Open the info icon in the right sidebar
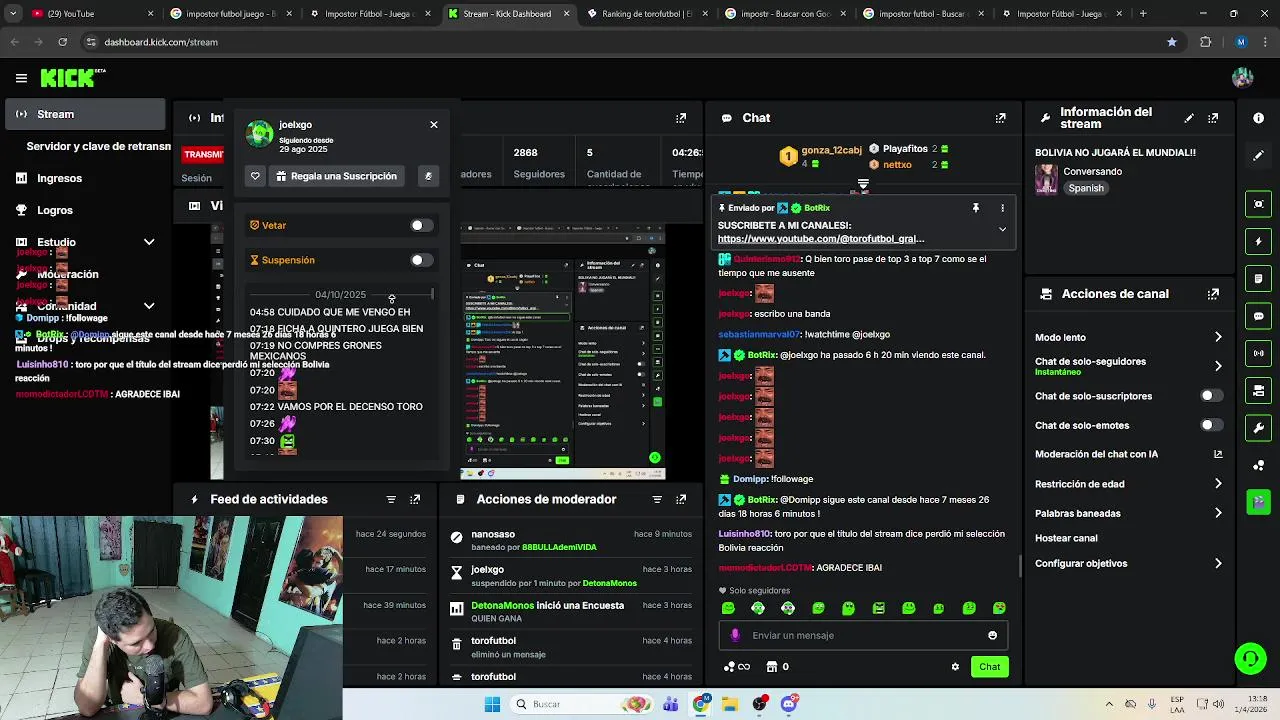The width and height of the screenshot is (1280, 720). click(x=1258, y=118)
